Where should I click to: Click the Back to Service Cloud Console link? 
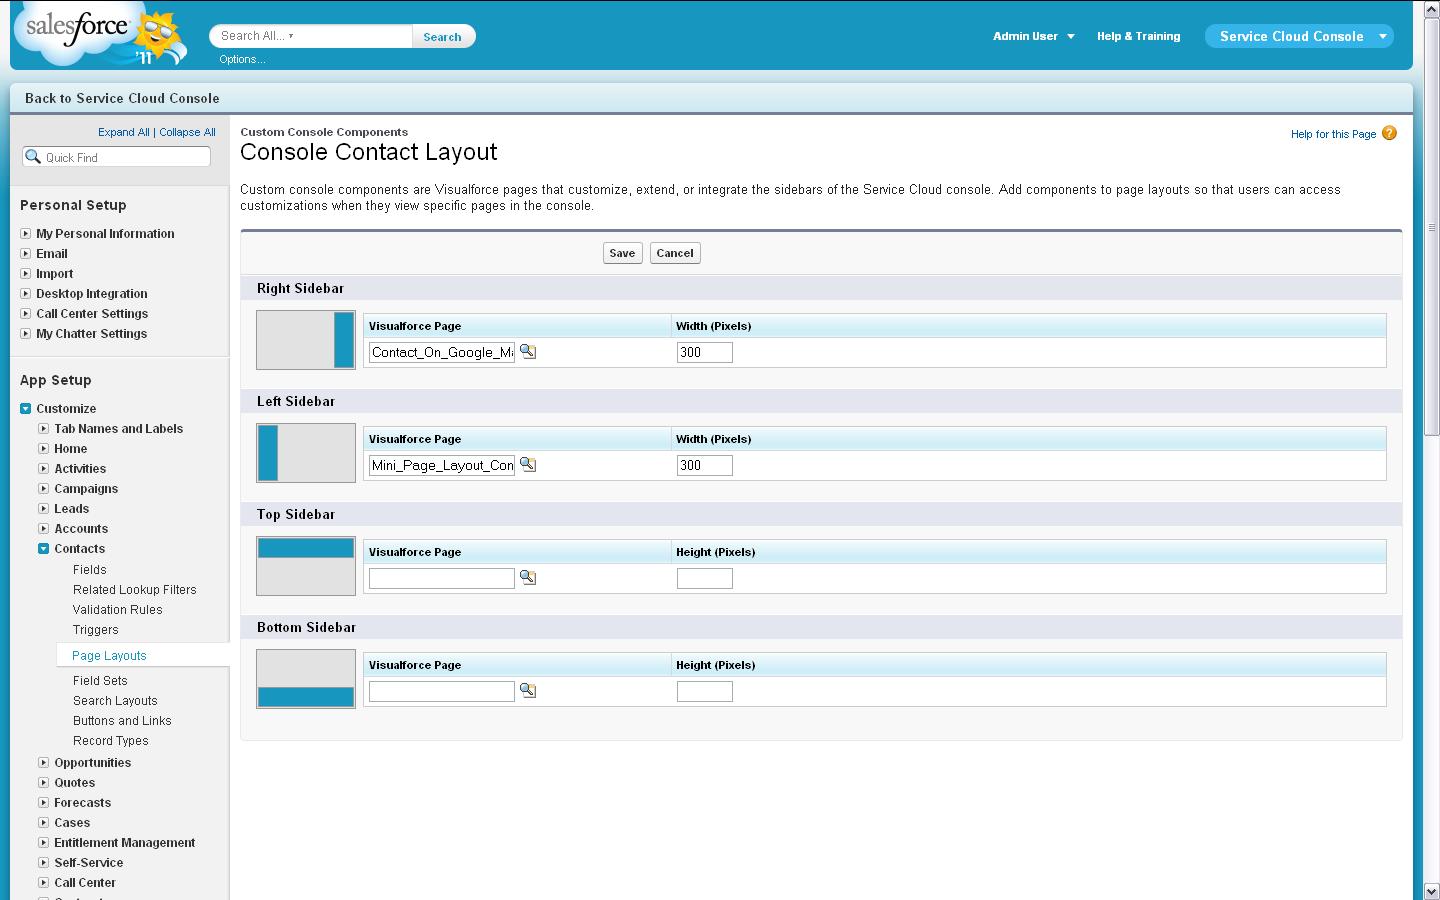pos(122,98)
